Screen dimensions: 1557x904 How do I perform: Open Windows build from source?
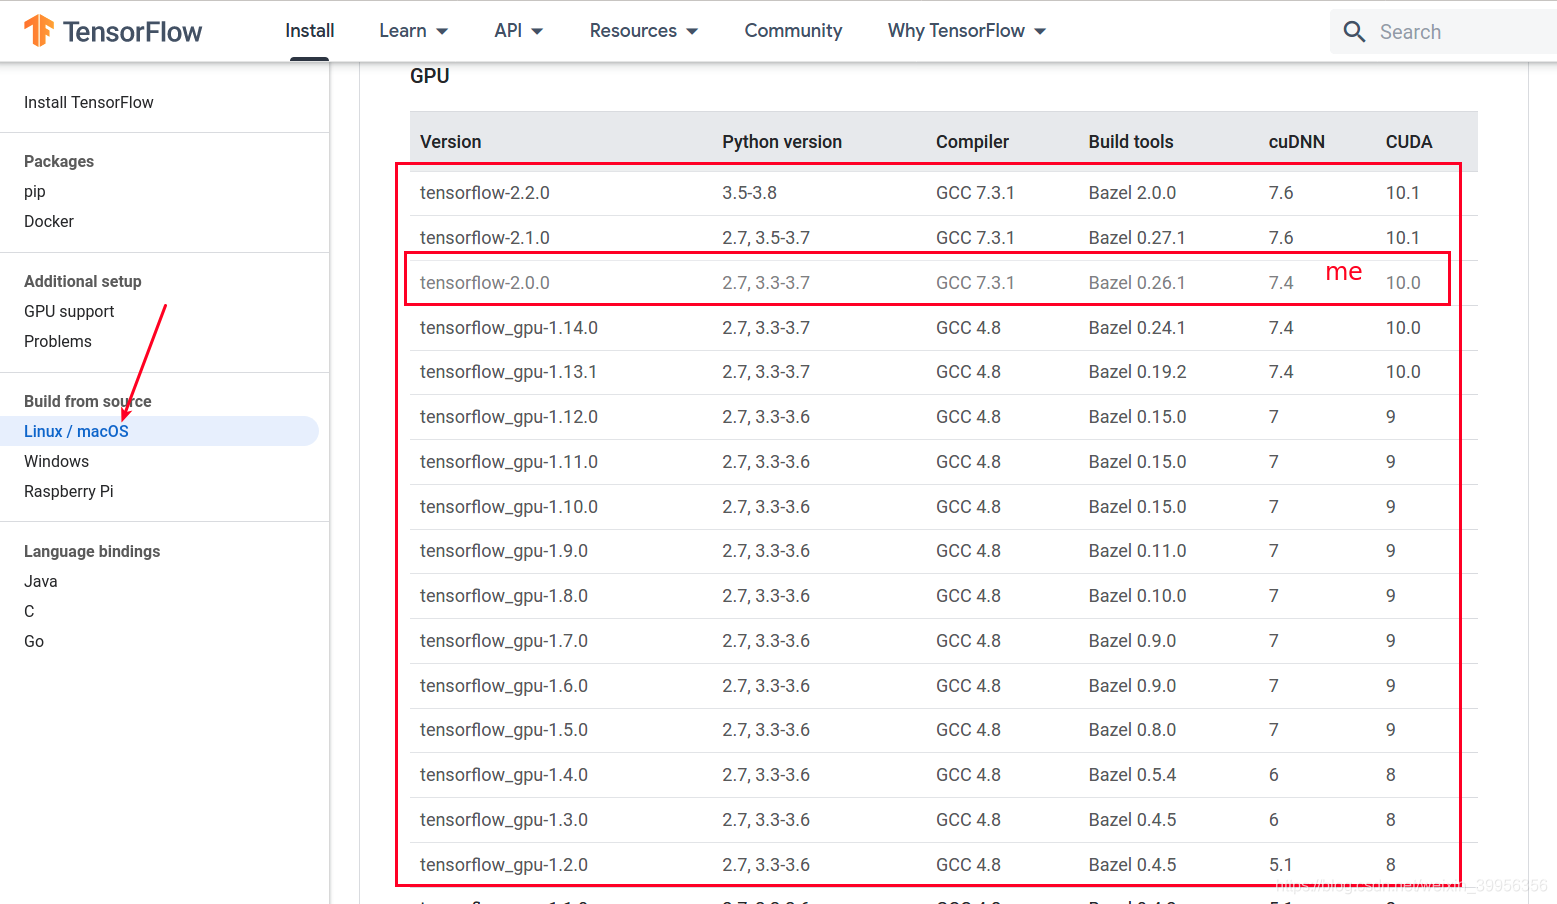pos(56,461)
